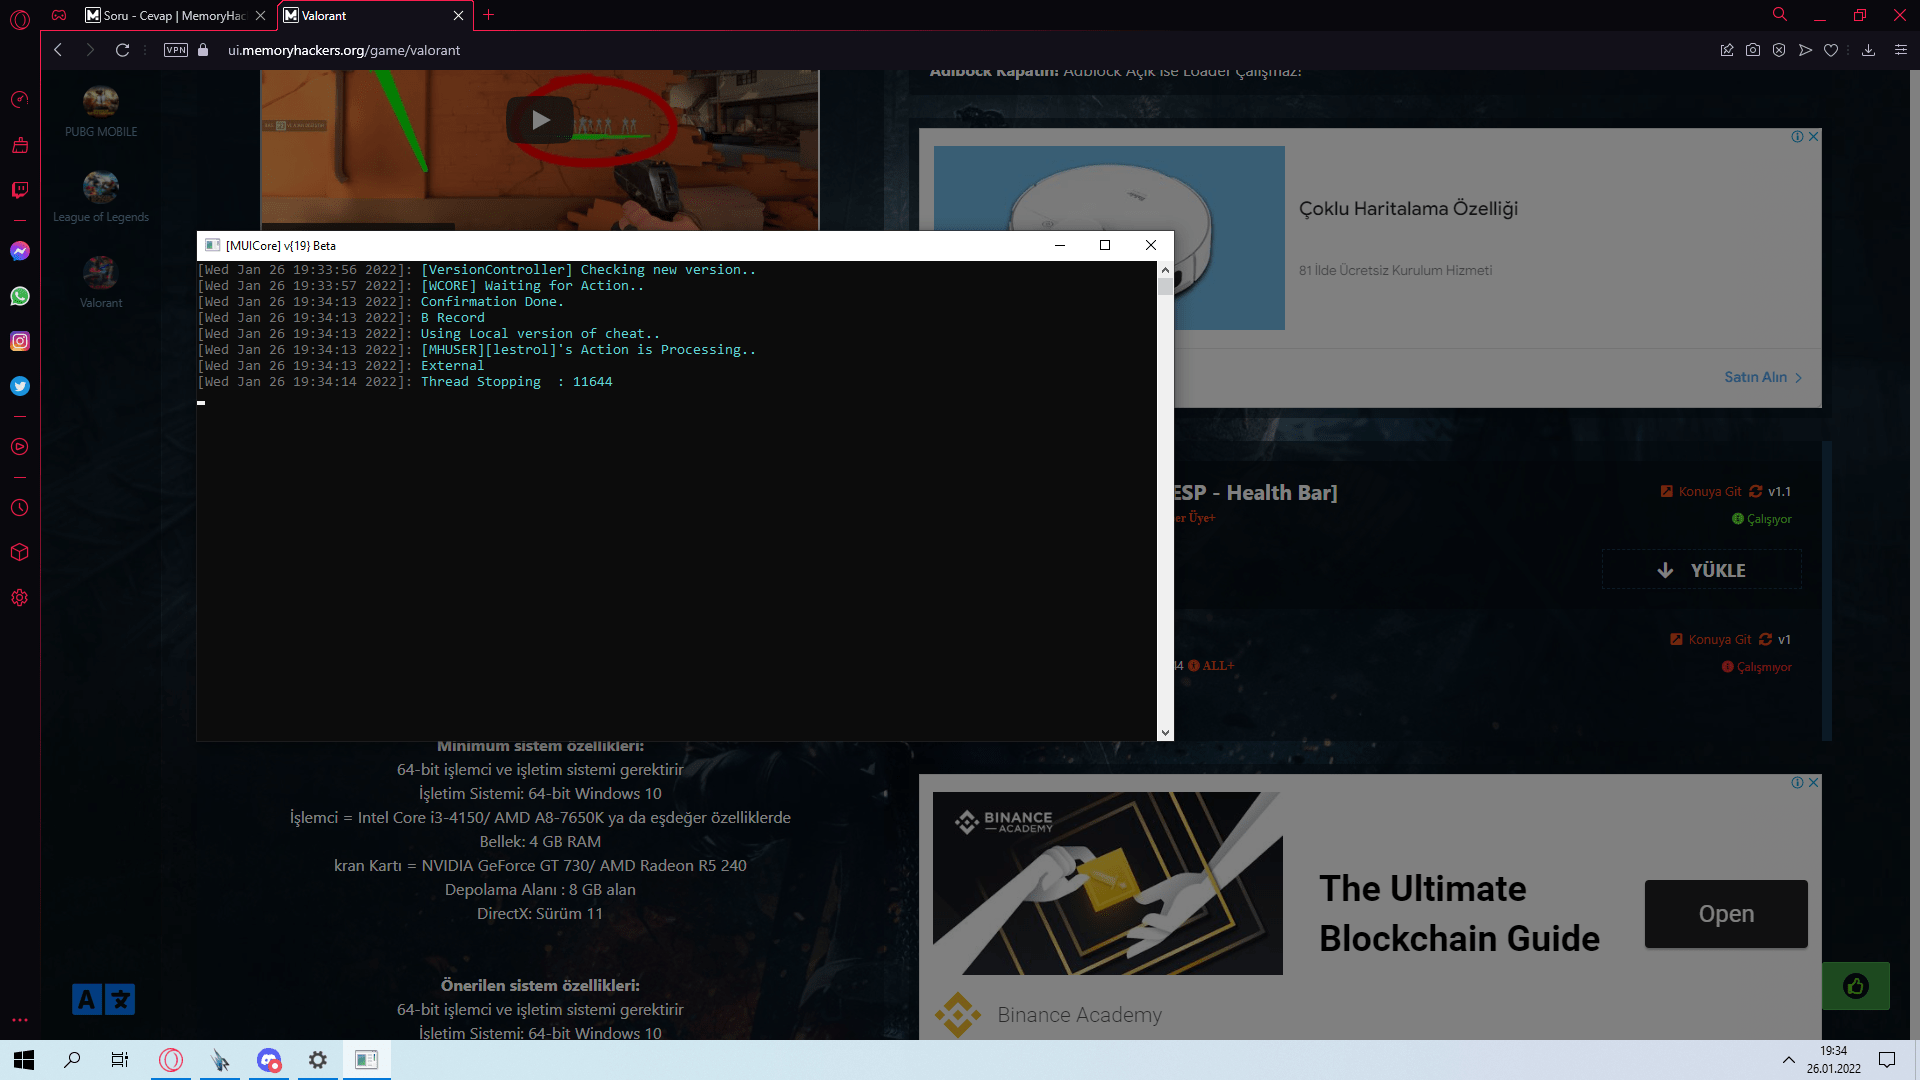Select League of Legends in site sidebar
Screen dimensions: 1920x1080
pos(101,197)
